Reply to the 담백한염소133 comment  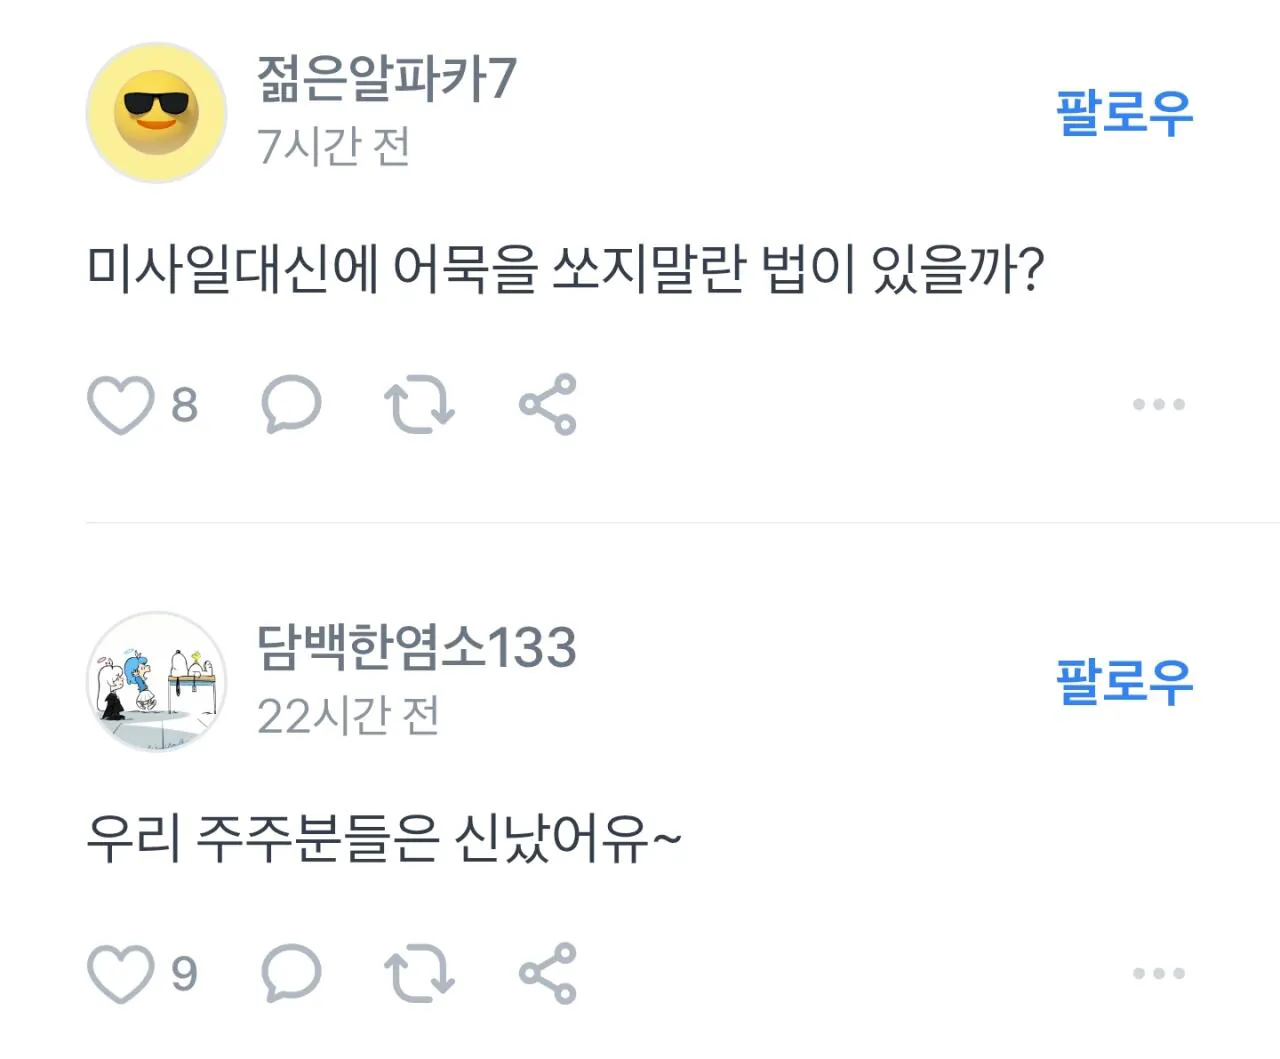pos(291,974)
